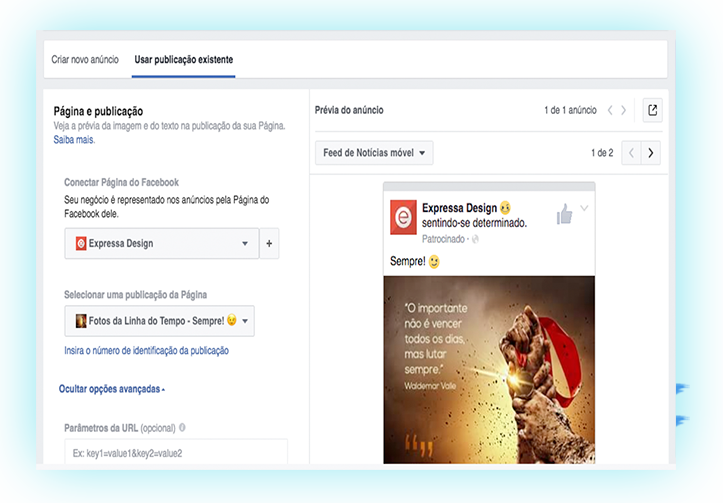723x503 pixels.
Task: Click the quote image in the ad preview
Action: coord(489,370)
